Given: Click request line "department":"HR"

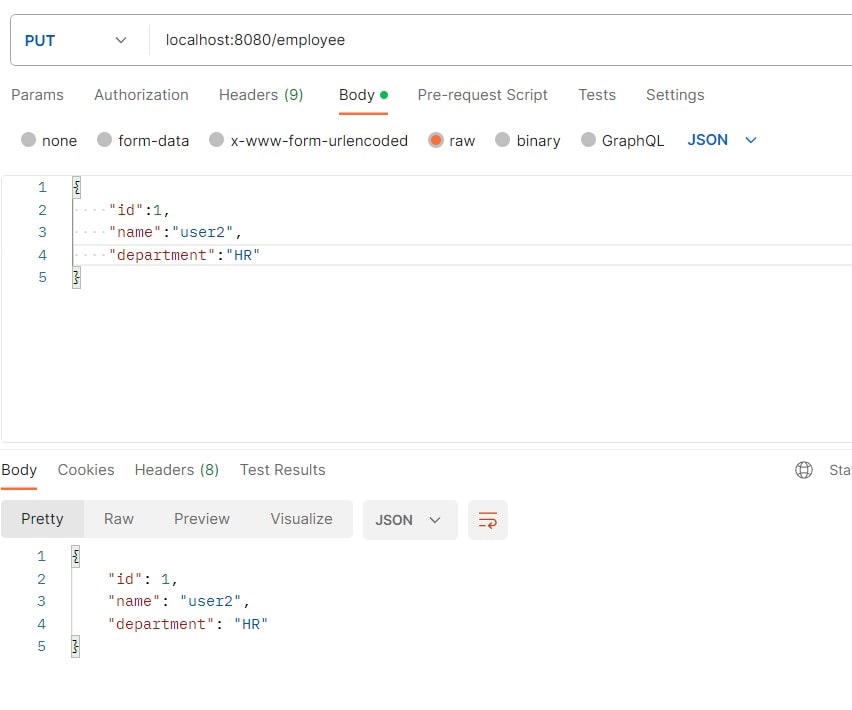Looking at the screenshot, I should pyautogui.click(x=184, y=255).
